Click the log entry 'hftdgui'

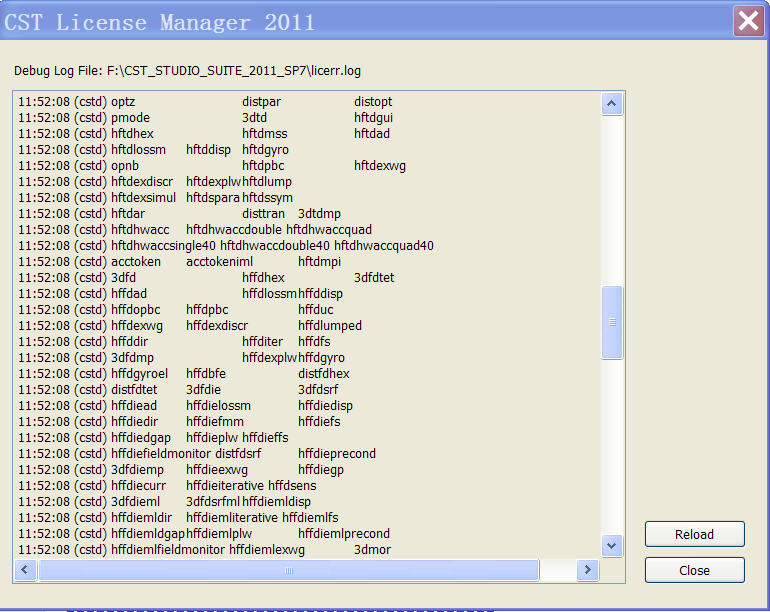(x=373, y=118)
